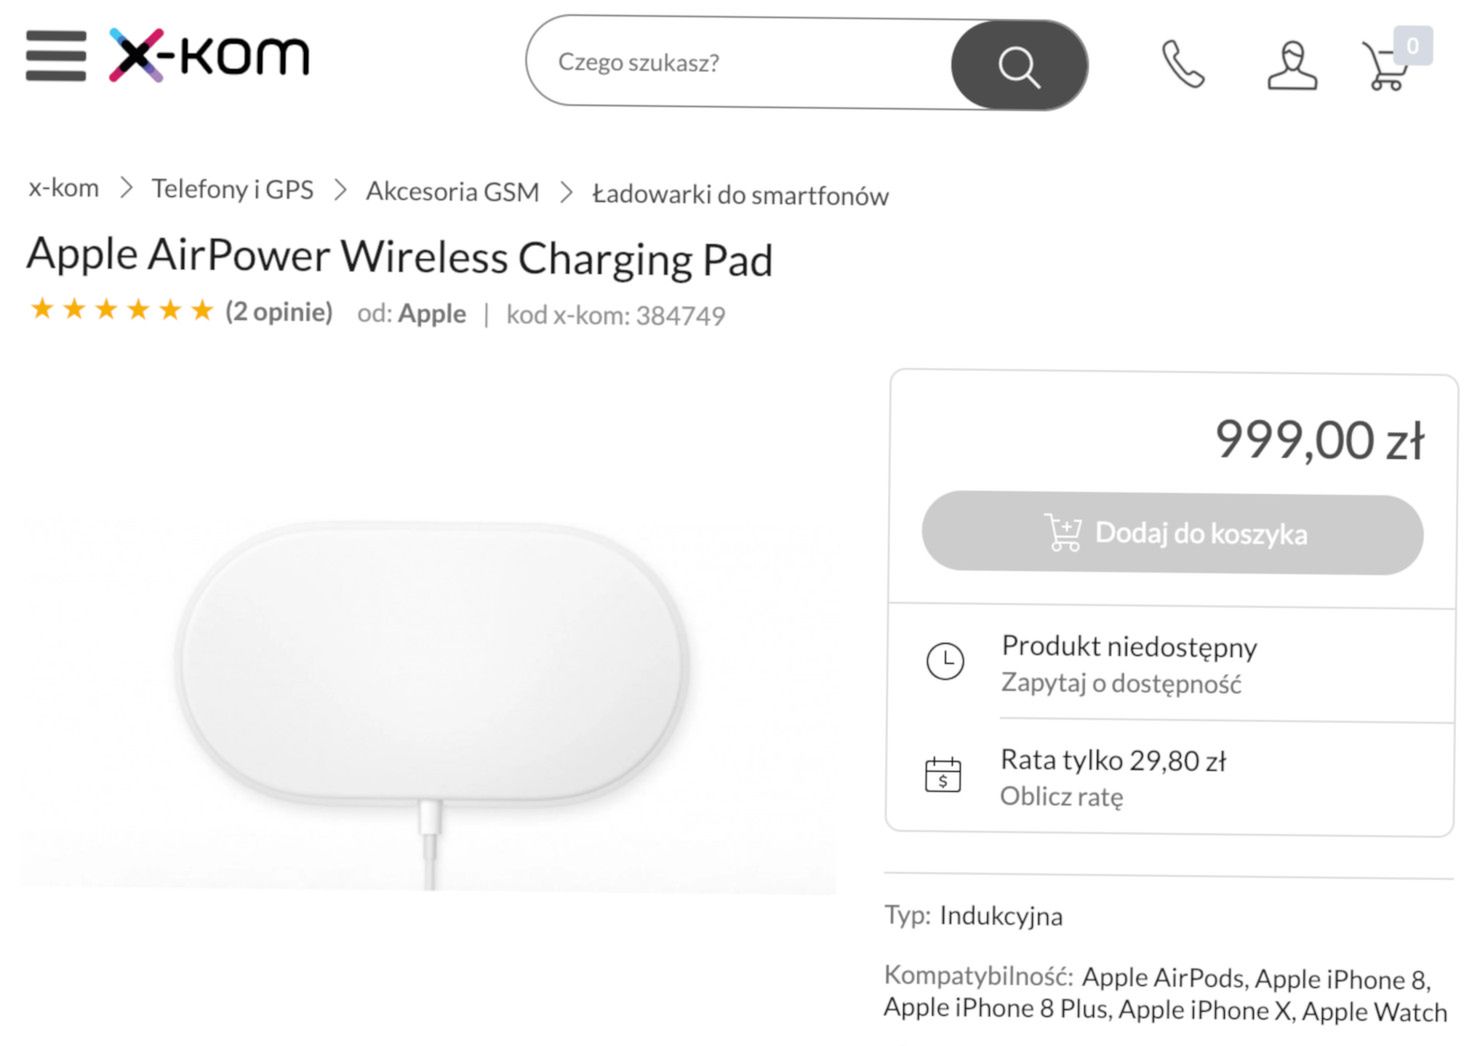Click the phone contact icon
Viewport: 1476px width, 1046px height.
tap(1184, 65)
